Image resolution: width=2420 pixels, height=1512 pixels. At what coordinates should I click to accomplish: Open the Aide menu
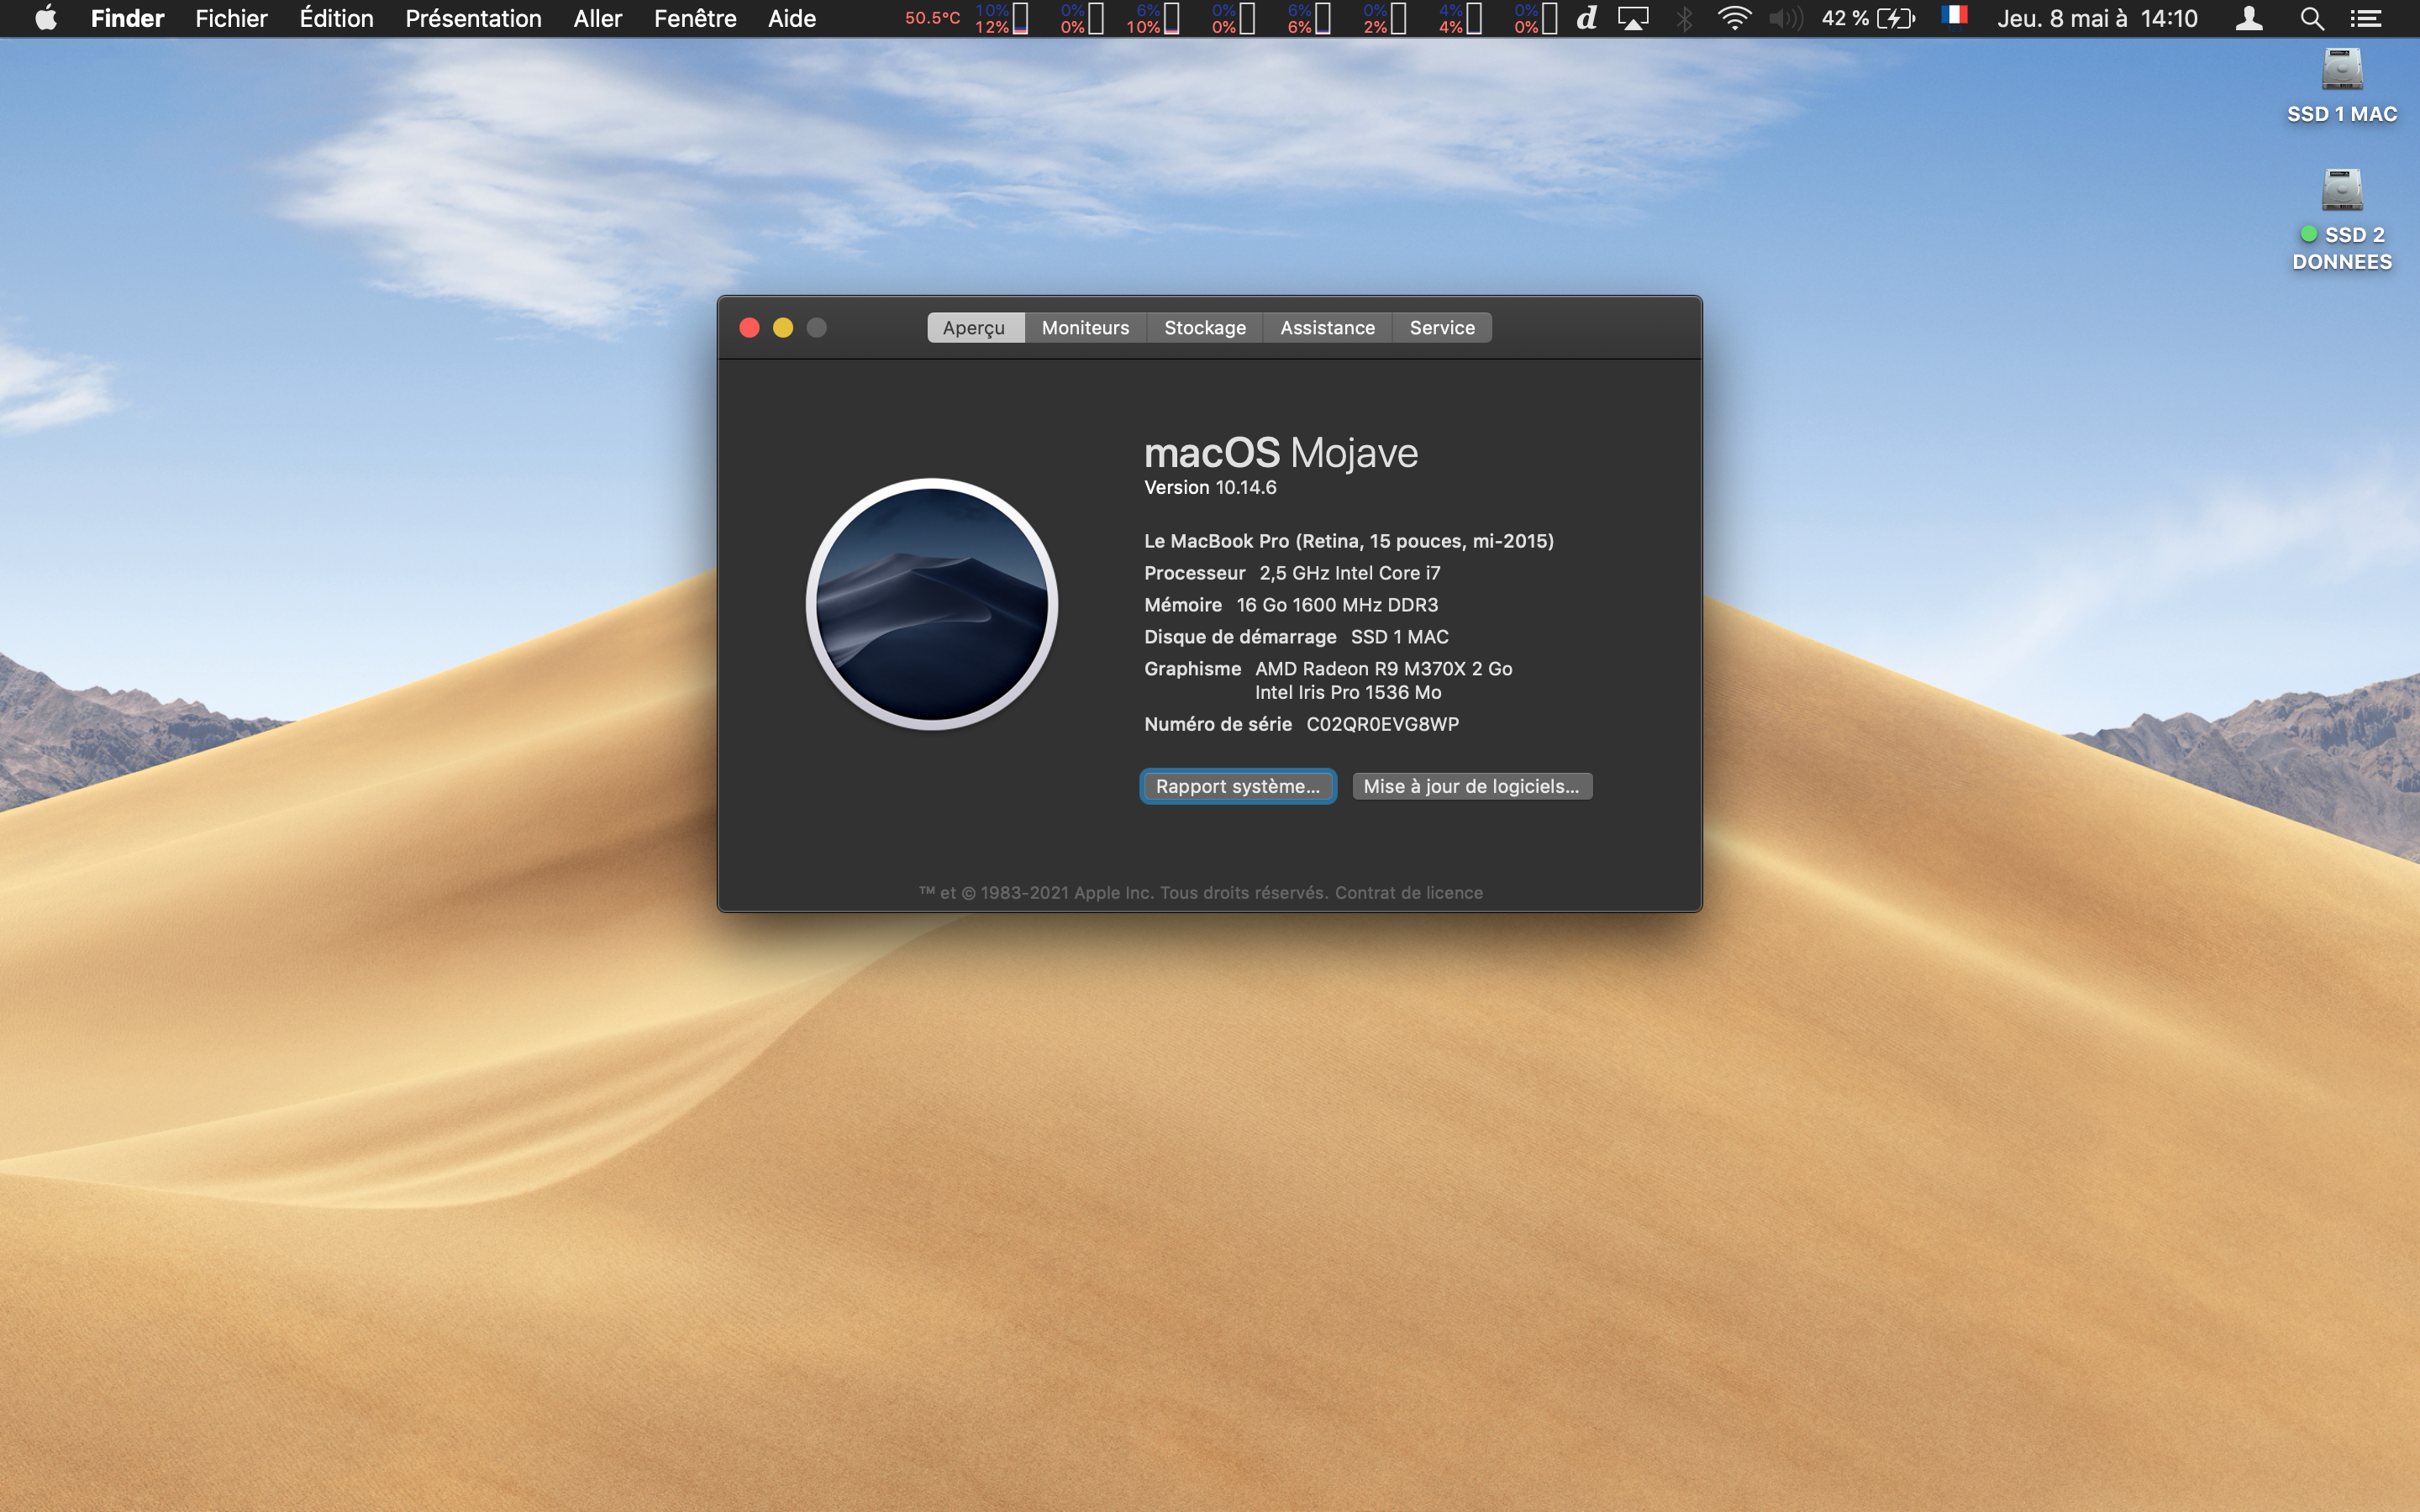pyautogui.click(x=792, y=18)
